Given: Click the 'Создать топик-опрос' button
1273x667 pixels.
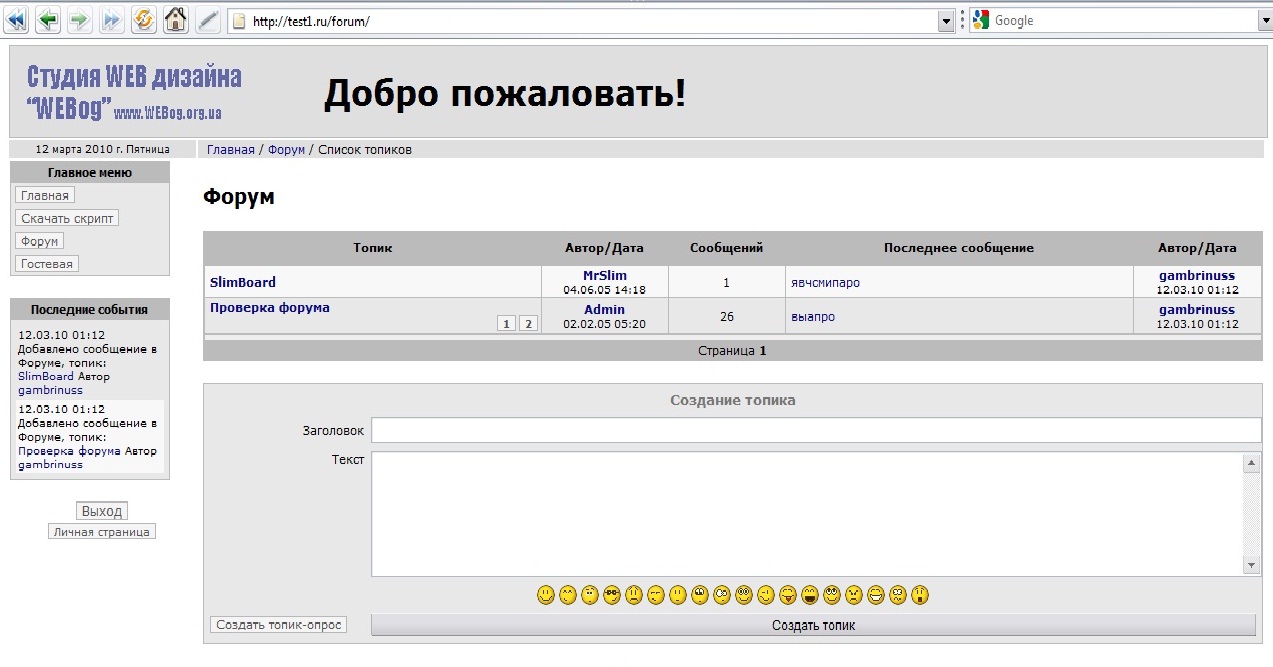Looking at the screenshot, I should pos(279,625).
